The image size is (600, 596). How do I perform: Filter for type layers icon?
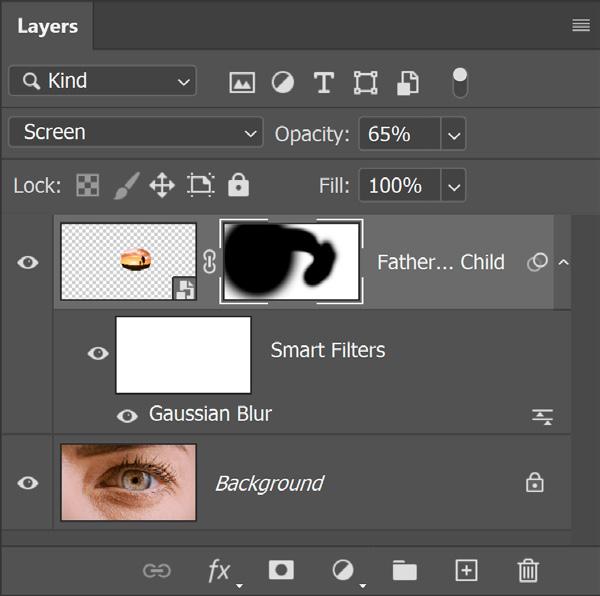coord(324,82)
